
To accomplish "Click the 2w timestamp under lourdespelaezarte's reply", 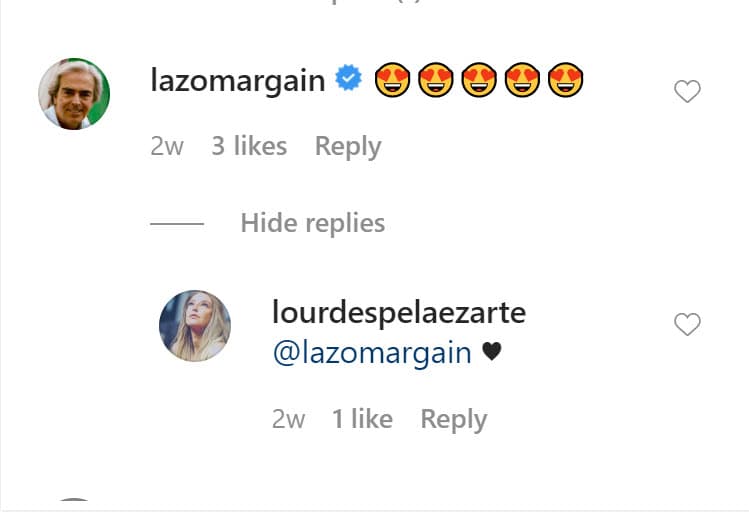I will tap(289, 419).
